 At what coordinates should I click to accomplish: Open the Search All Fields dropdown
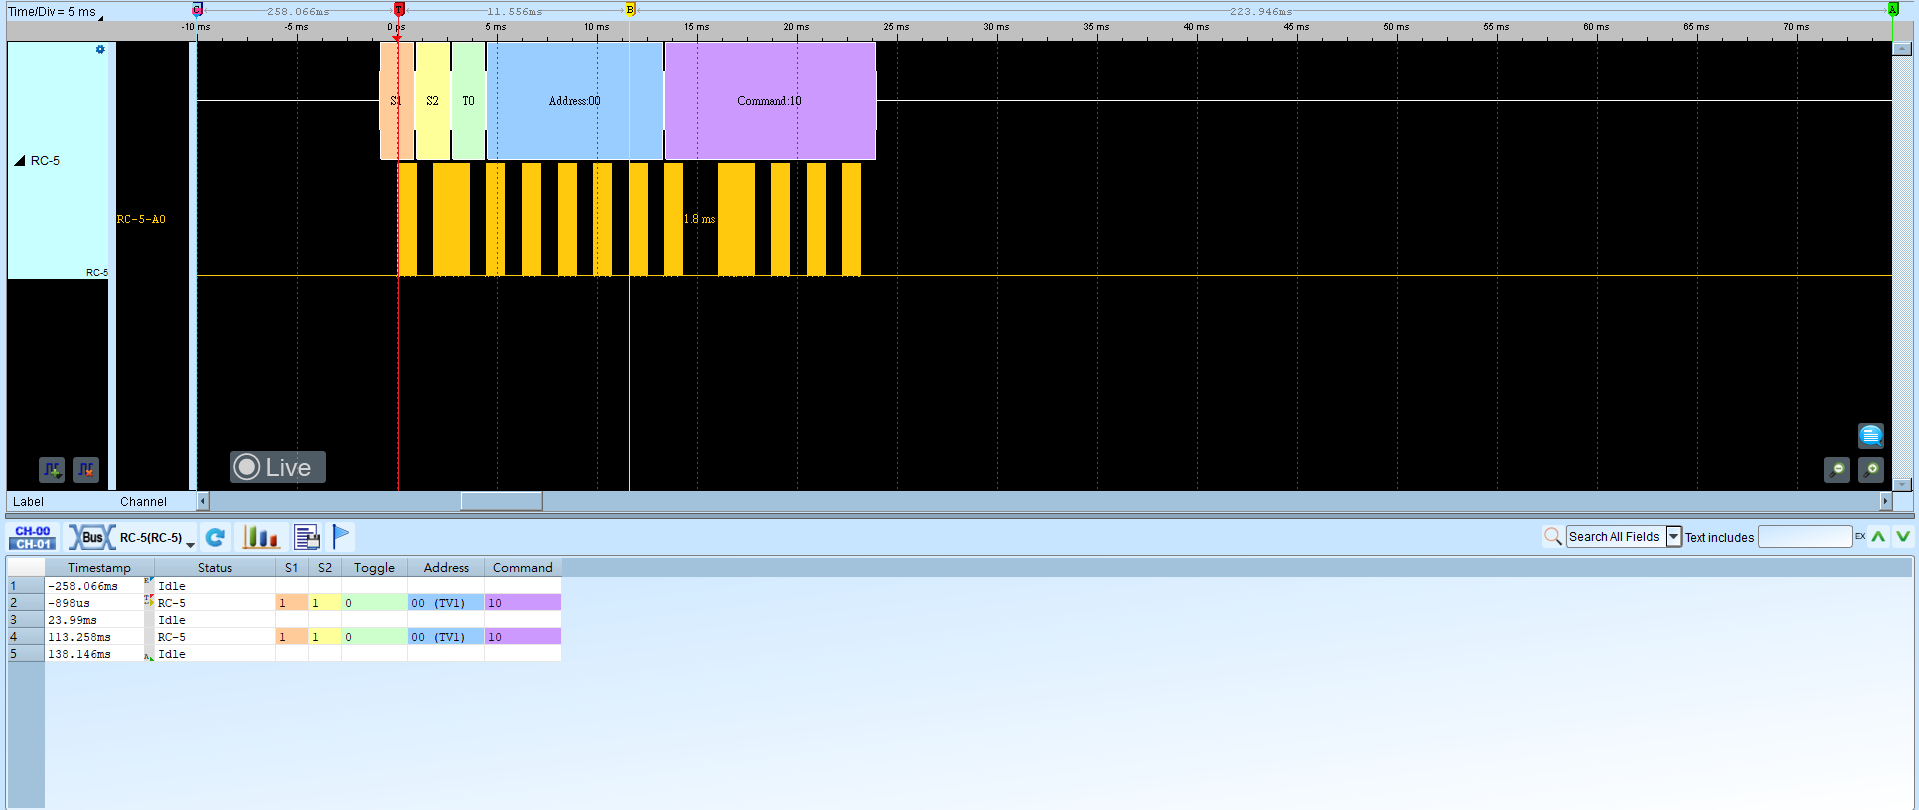point(1673,537)
